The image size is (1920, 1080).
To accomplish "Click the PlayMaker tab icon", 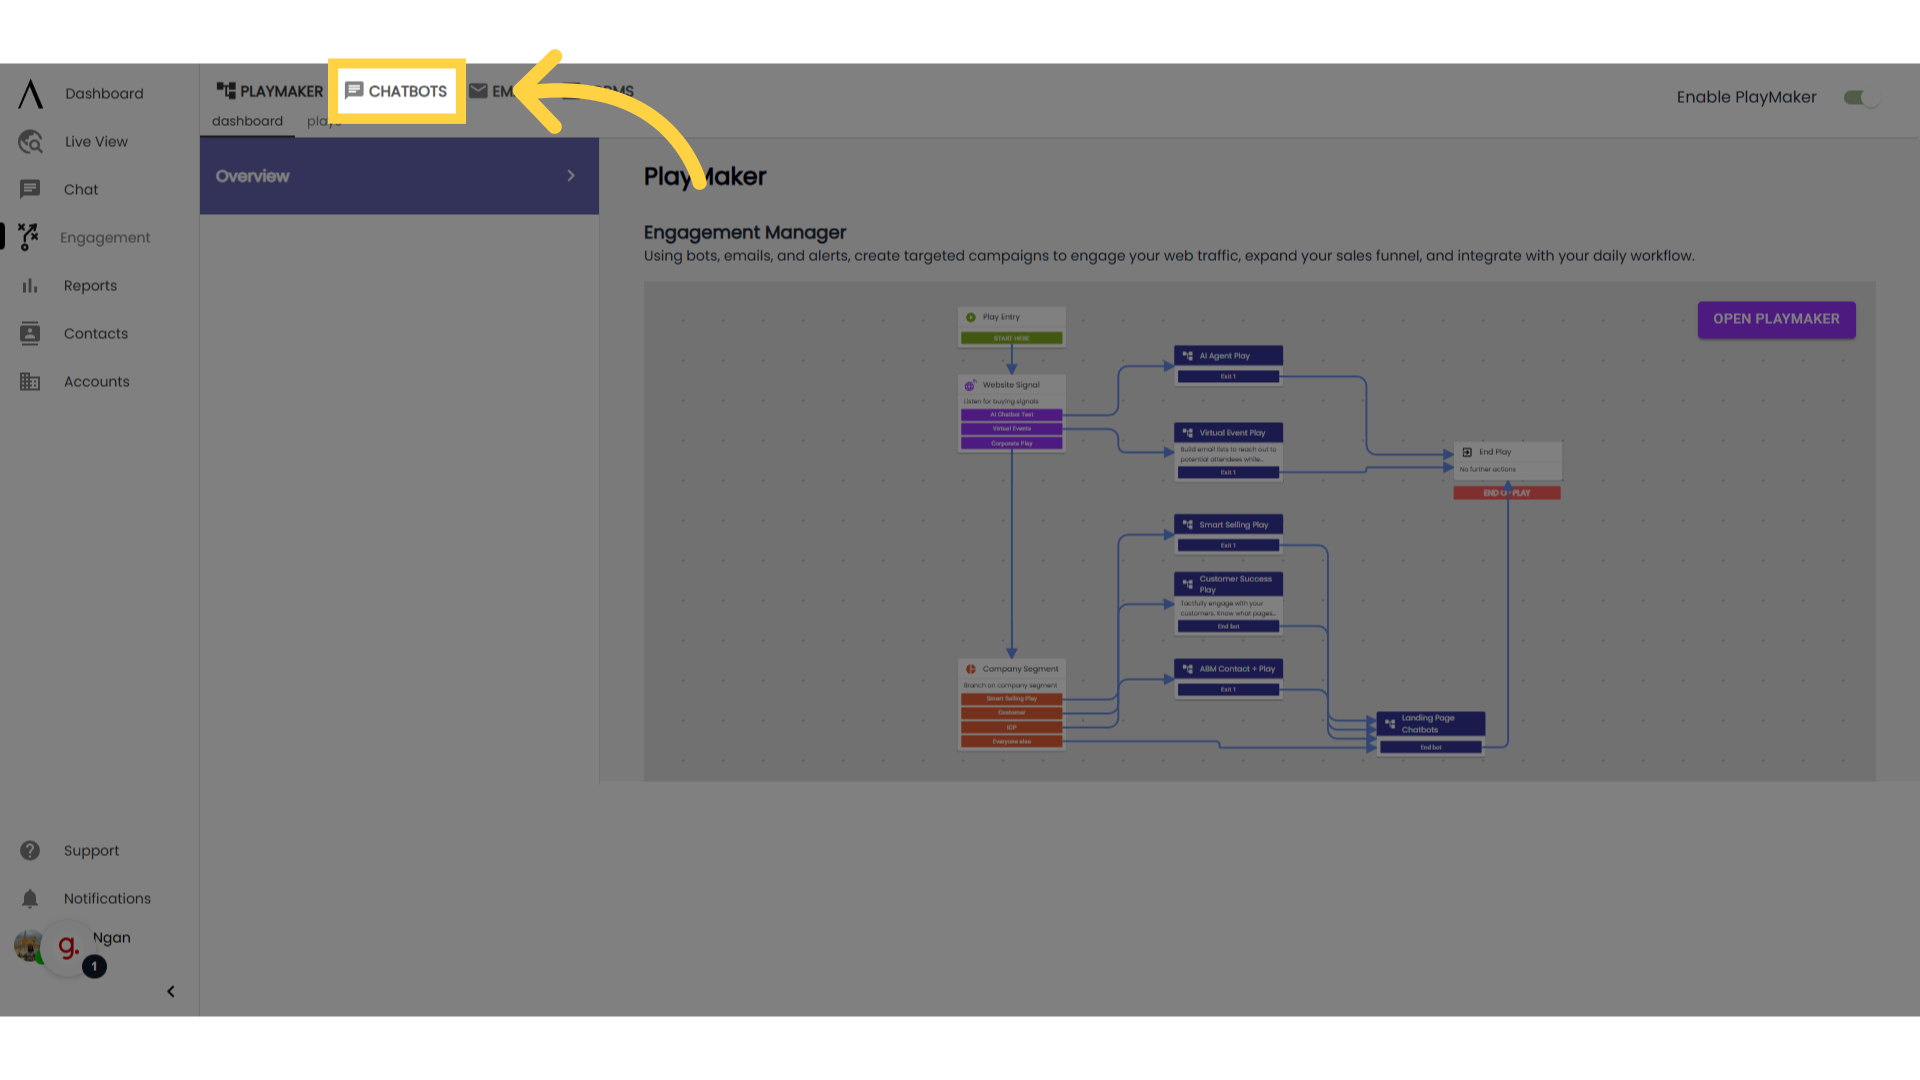I will (x=224, y=91).
